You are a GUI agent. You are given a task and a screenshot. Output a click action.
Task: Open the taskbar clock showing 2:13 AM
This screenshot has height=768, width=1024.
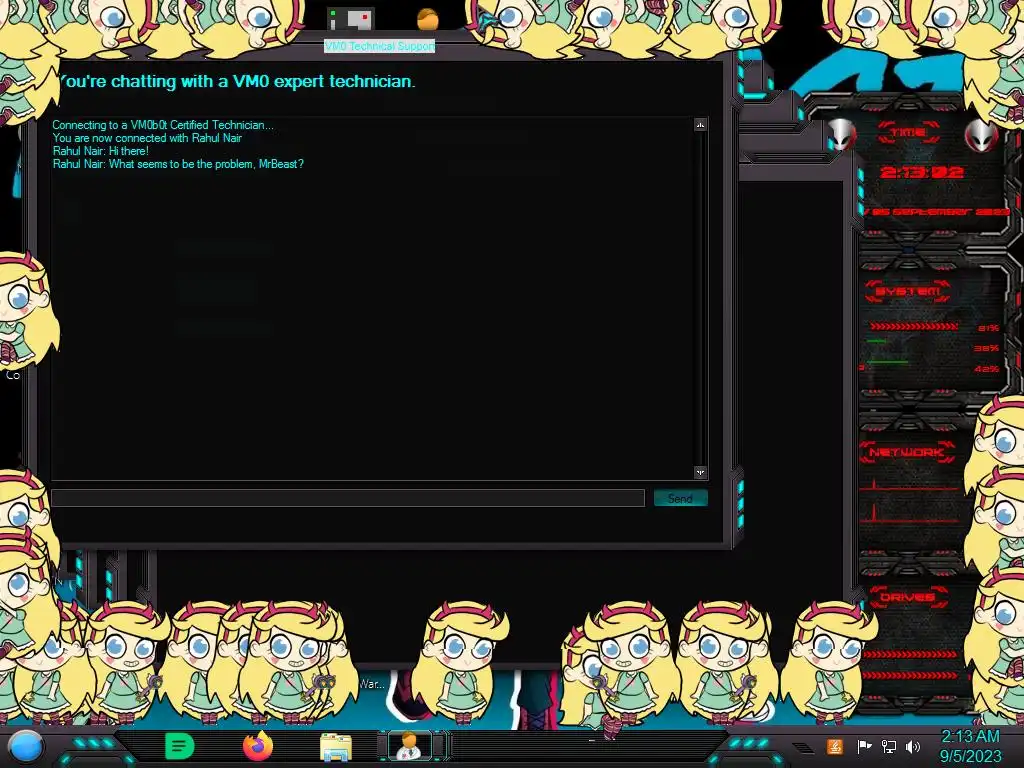tap(970, 746)
